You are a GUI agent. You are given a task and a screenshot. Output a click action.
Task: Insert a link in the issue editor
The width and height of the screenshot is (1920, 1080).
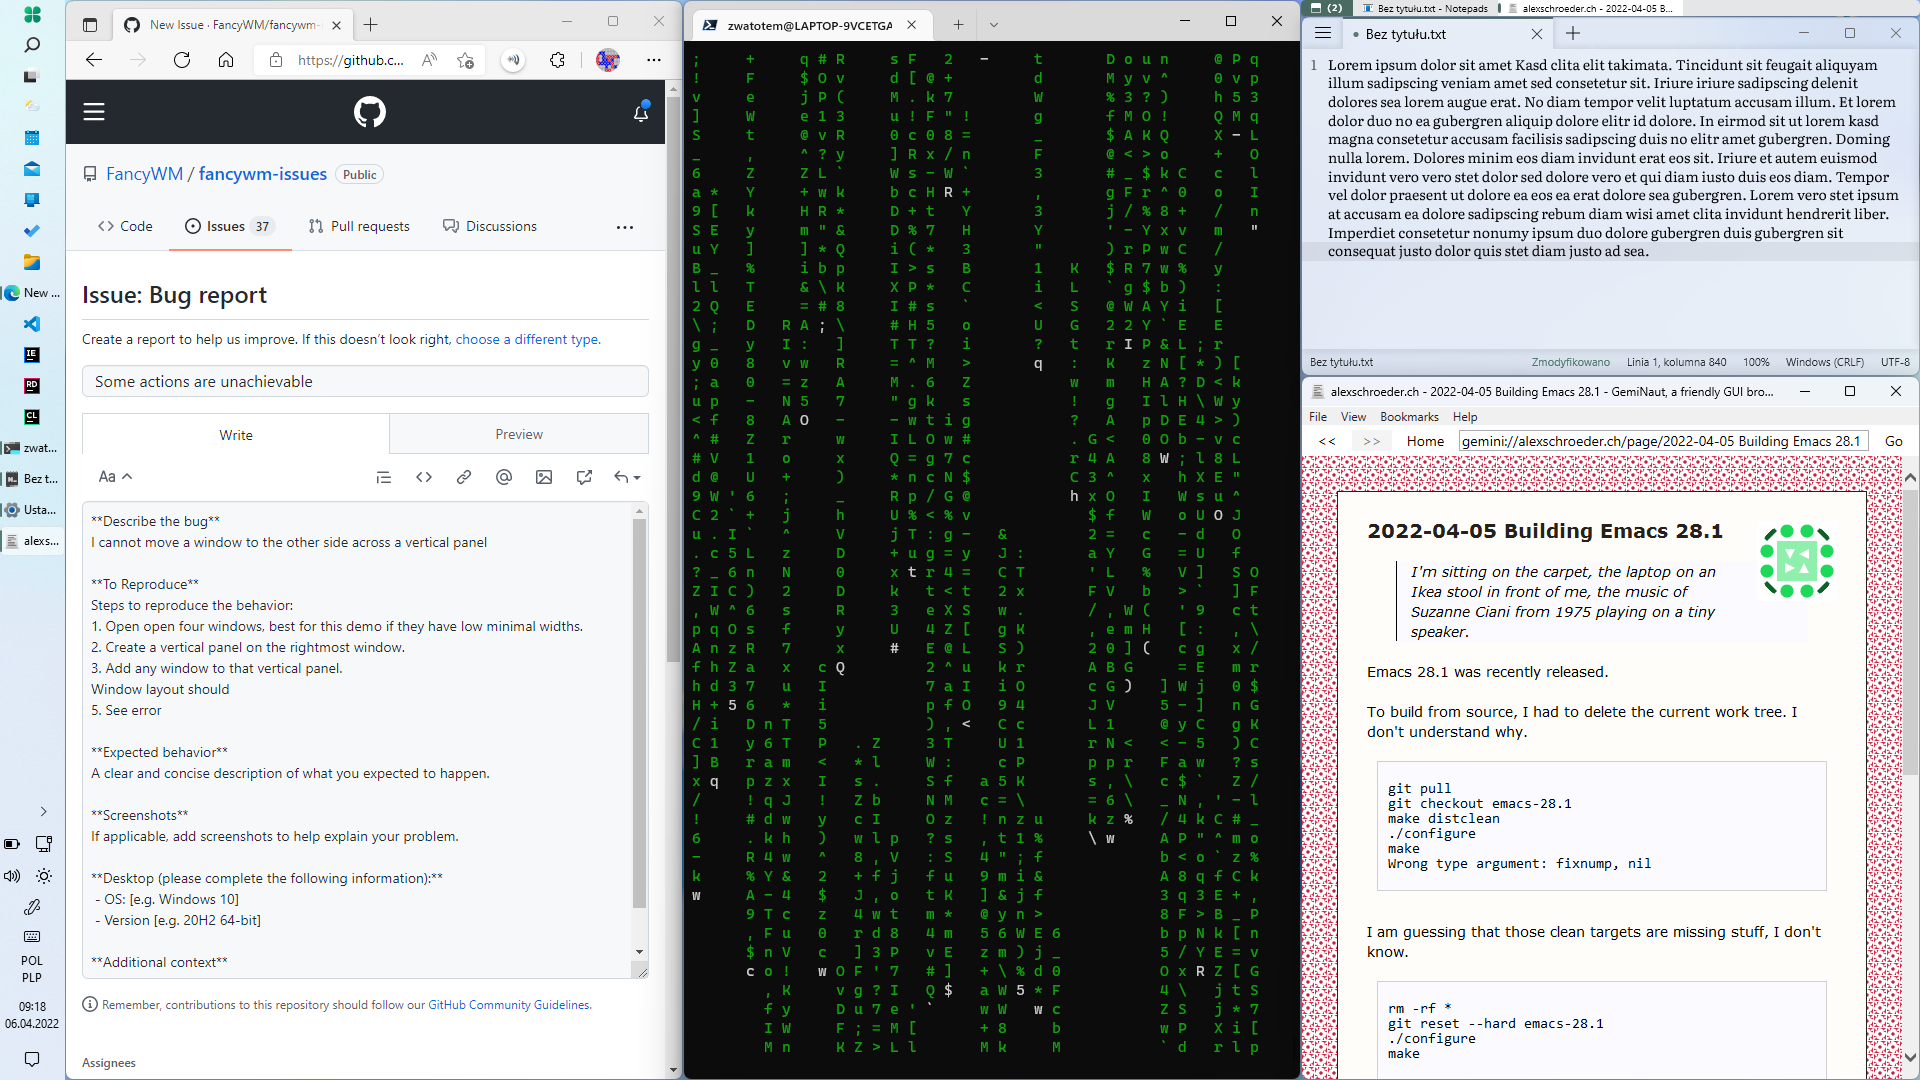coord(464,477)
